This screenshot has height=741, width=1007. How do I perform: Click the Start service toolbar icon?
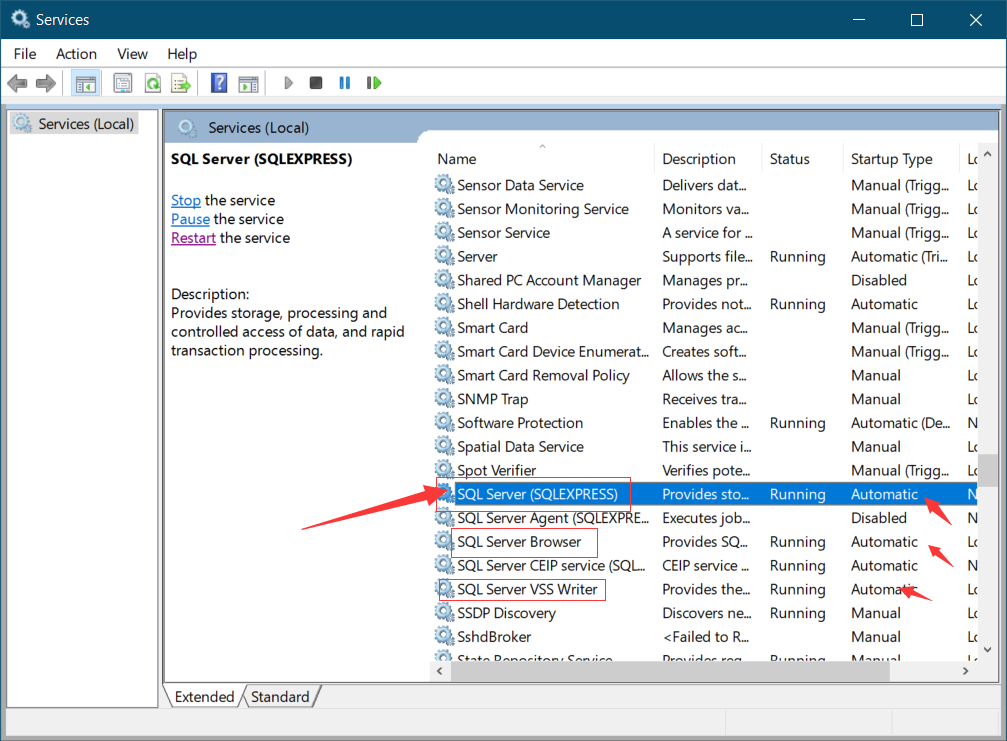click(x=288, y=82)
